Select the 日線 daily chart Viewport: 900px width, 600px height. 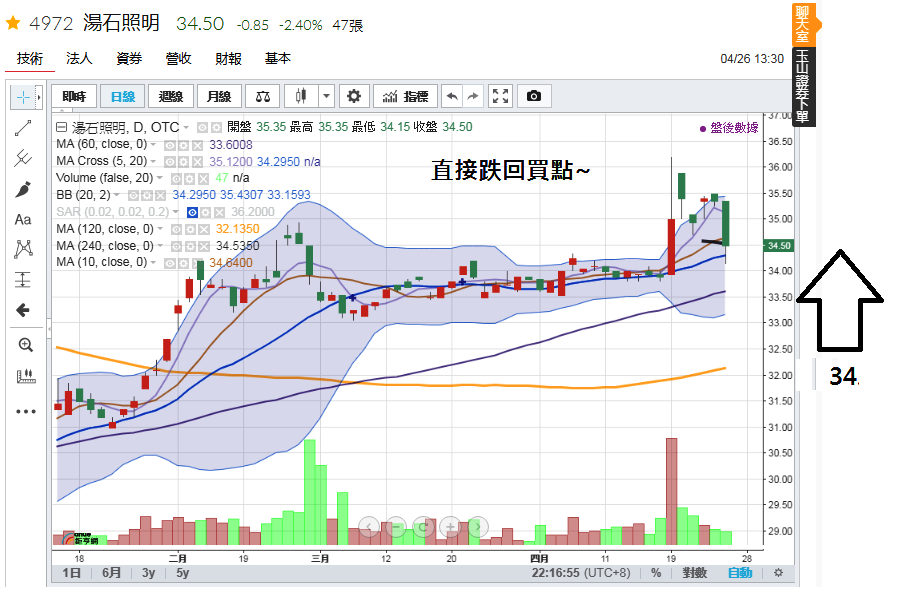(123, 96)
